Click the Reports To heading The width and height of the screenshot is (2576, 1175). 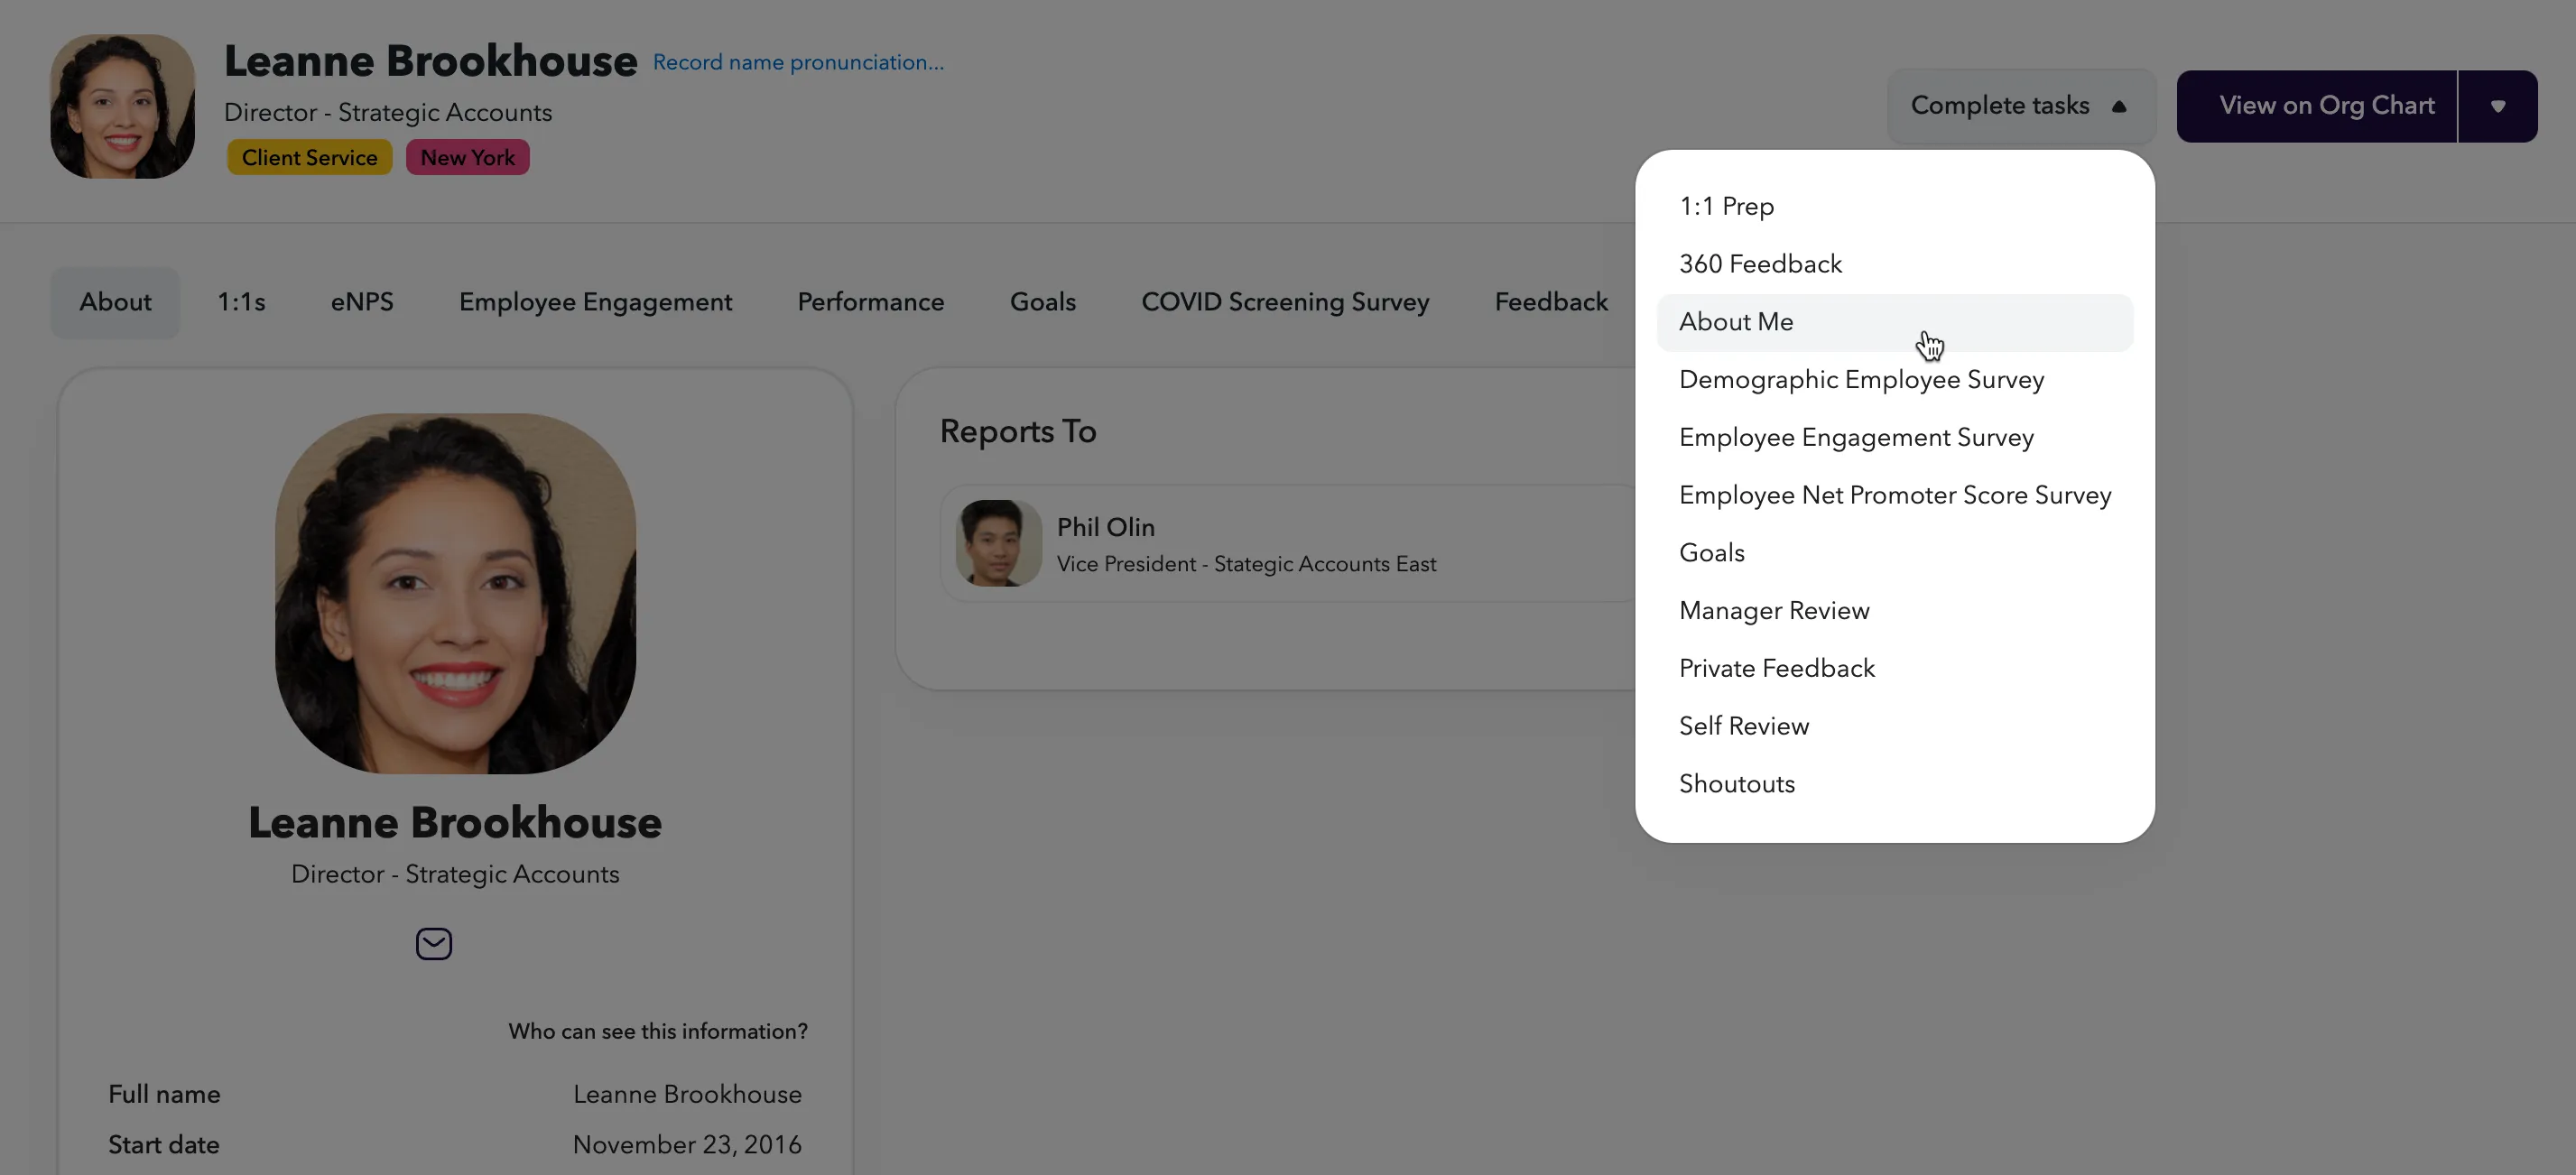[x=1018, y=432]
